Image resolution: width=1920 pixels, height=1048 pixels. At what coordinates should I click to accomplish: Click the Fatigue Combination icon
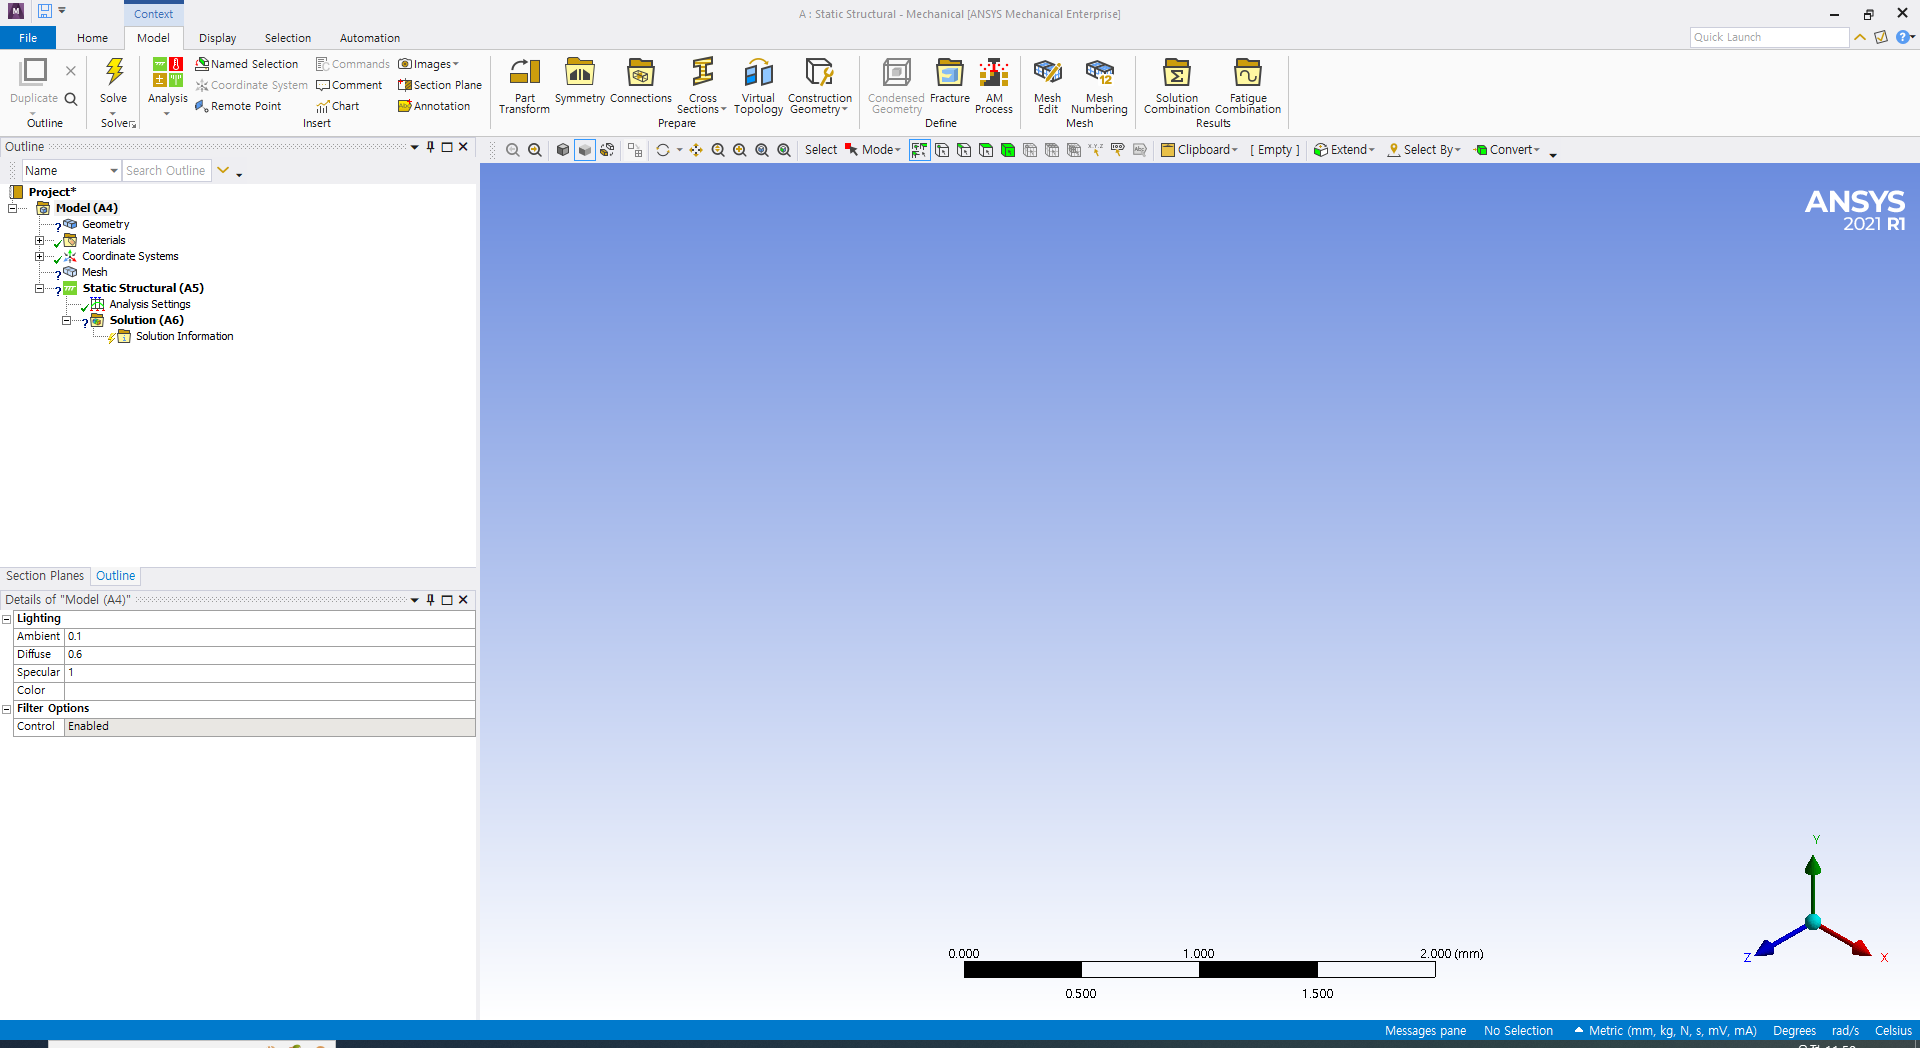click(x=1248, y=86)
